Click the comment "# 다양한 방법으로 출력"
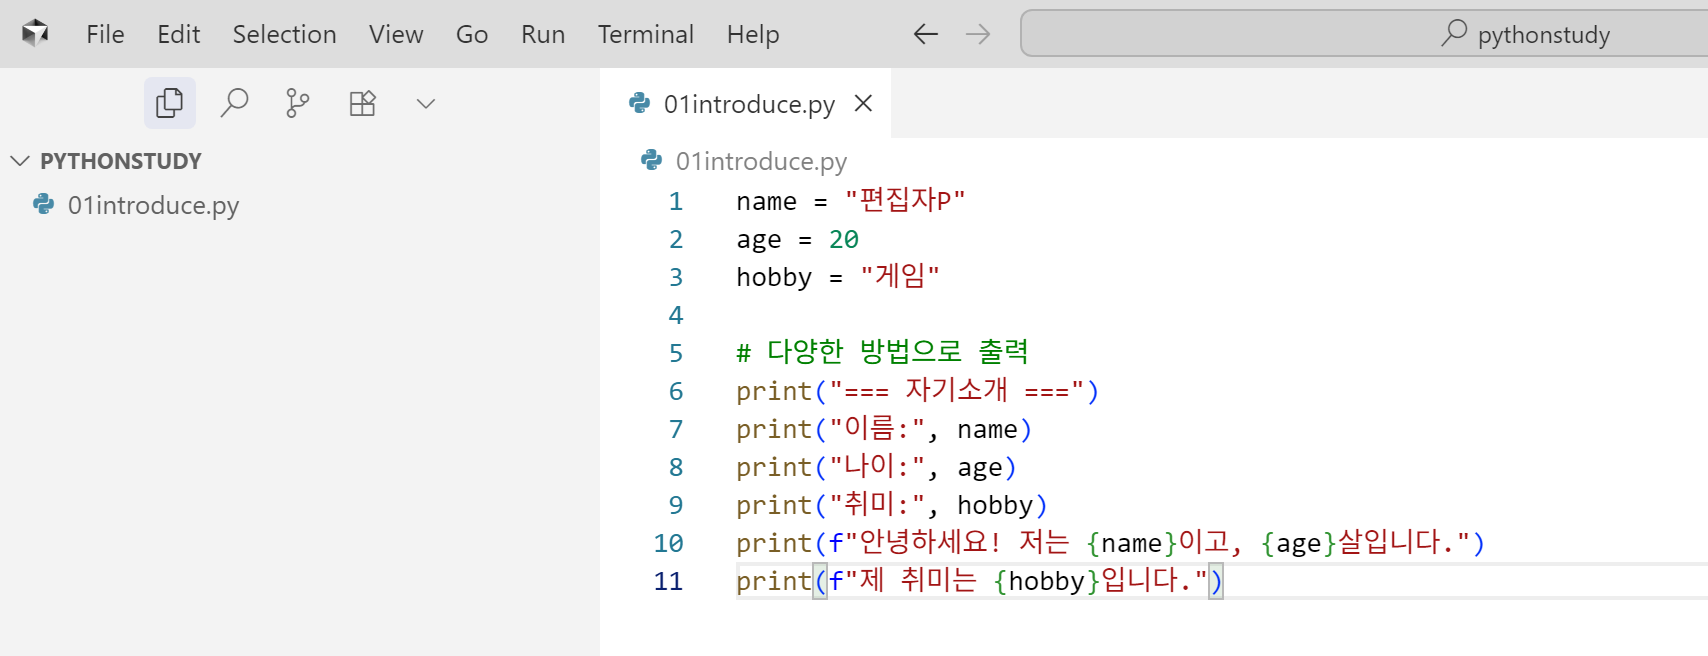 (882, 352)
